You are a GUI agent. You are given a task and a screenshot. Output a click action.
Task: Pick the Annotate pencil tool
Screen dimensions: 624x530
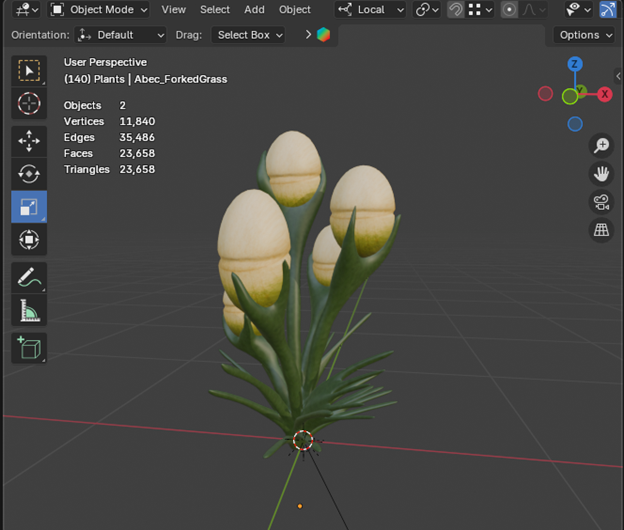click(29, 278)
